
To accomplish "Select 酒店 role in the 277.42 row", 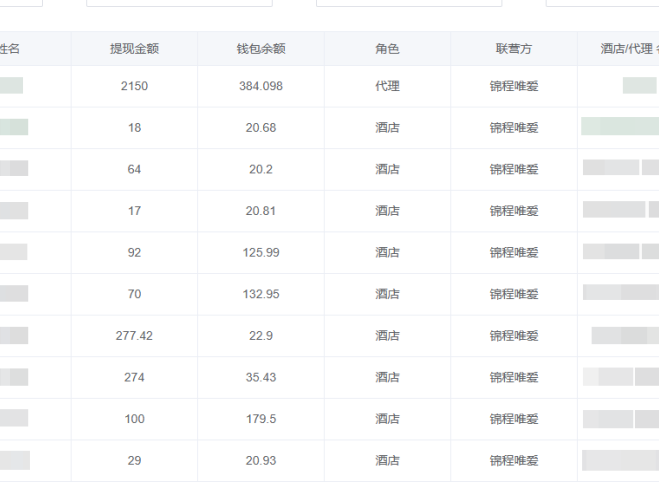I will (387, 336).
